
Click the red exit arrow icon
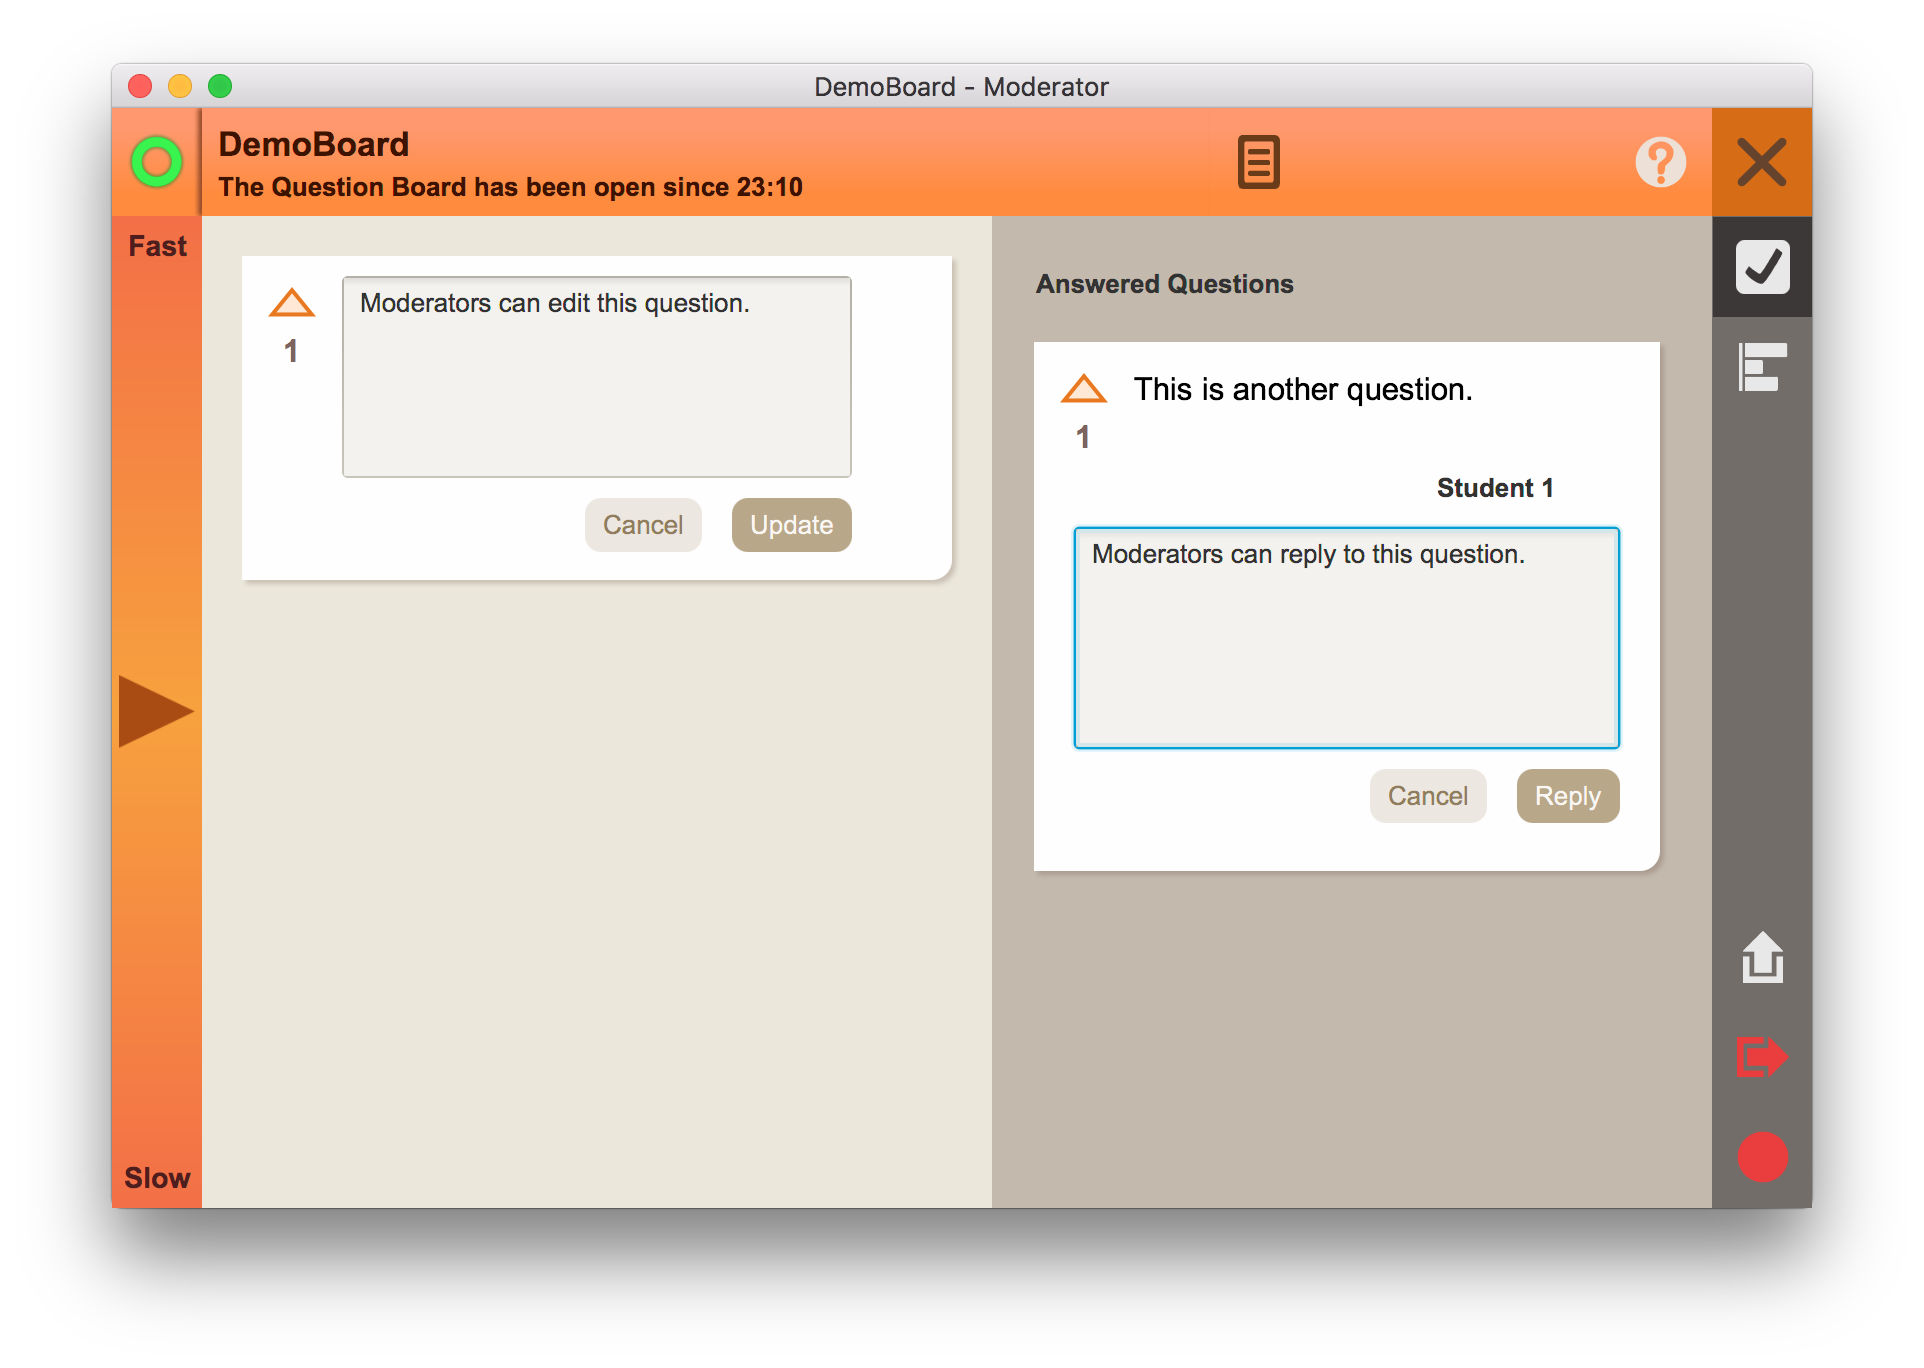(x=1762, y=1057)
